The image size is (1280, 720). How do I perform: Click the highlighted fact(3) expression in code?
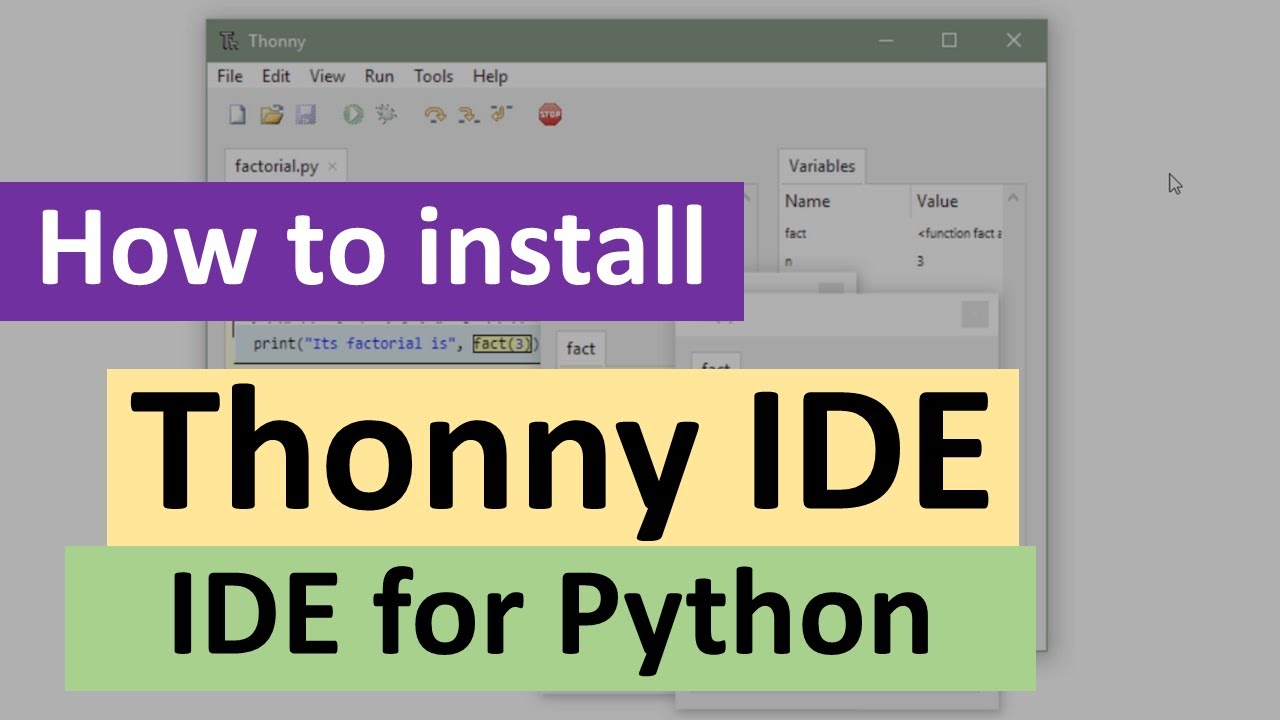point(504,344)
